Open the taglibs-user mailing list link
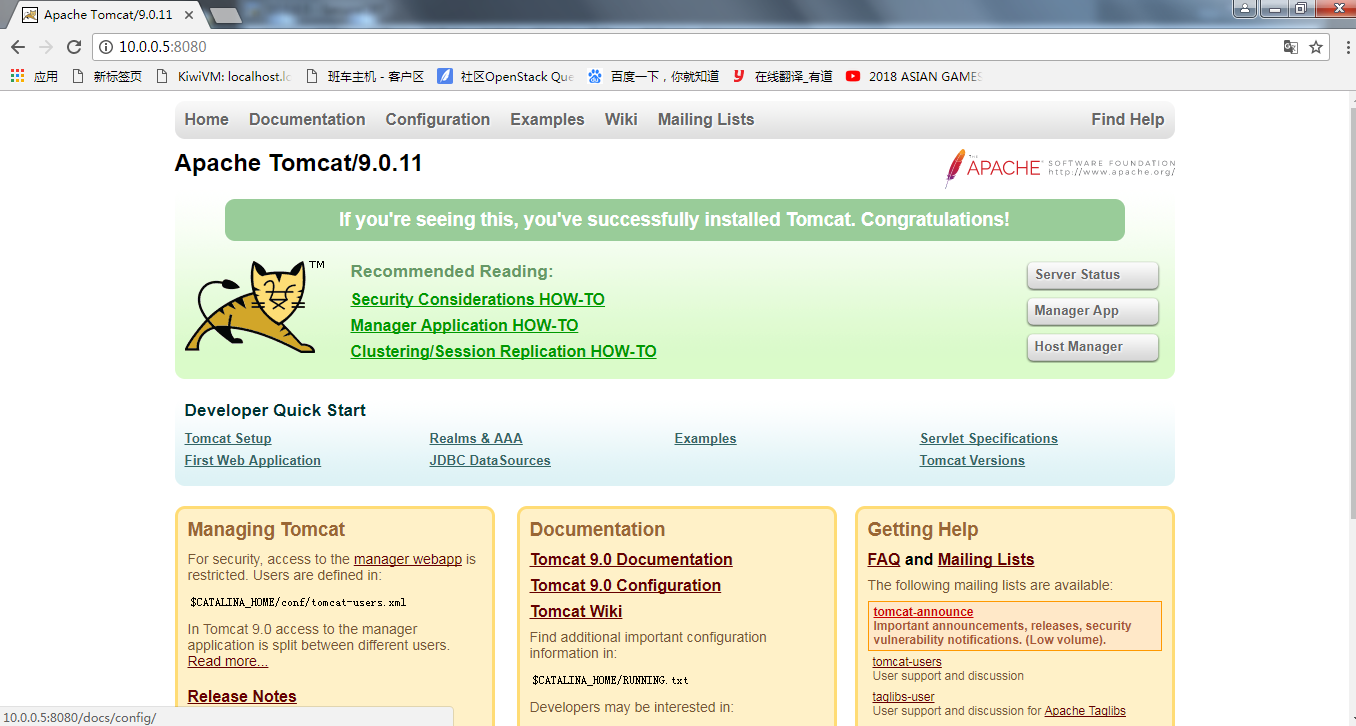Screen dimensions: 1356x726 pyautogui.click(x=904, y=696)
